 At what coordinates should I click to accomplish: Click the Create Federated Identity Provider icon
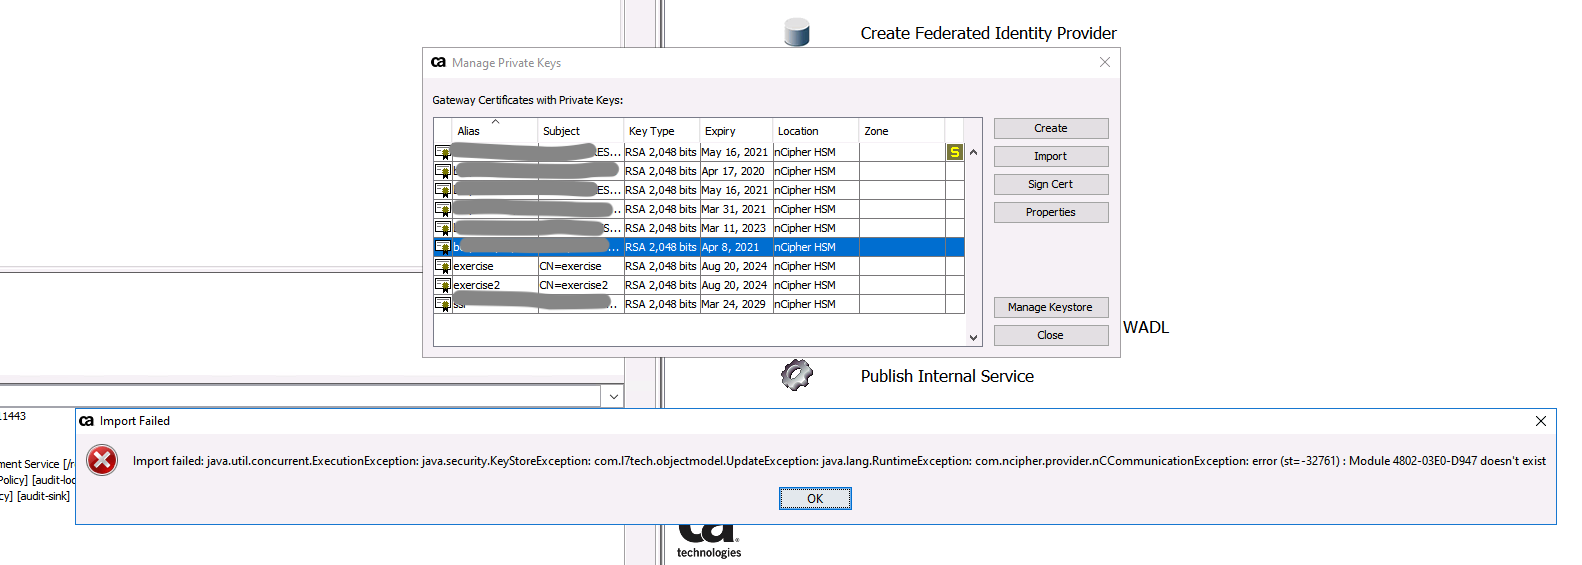tap(796, 32)
